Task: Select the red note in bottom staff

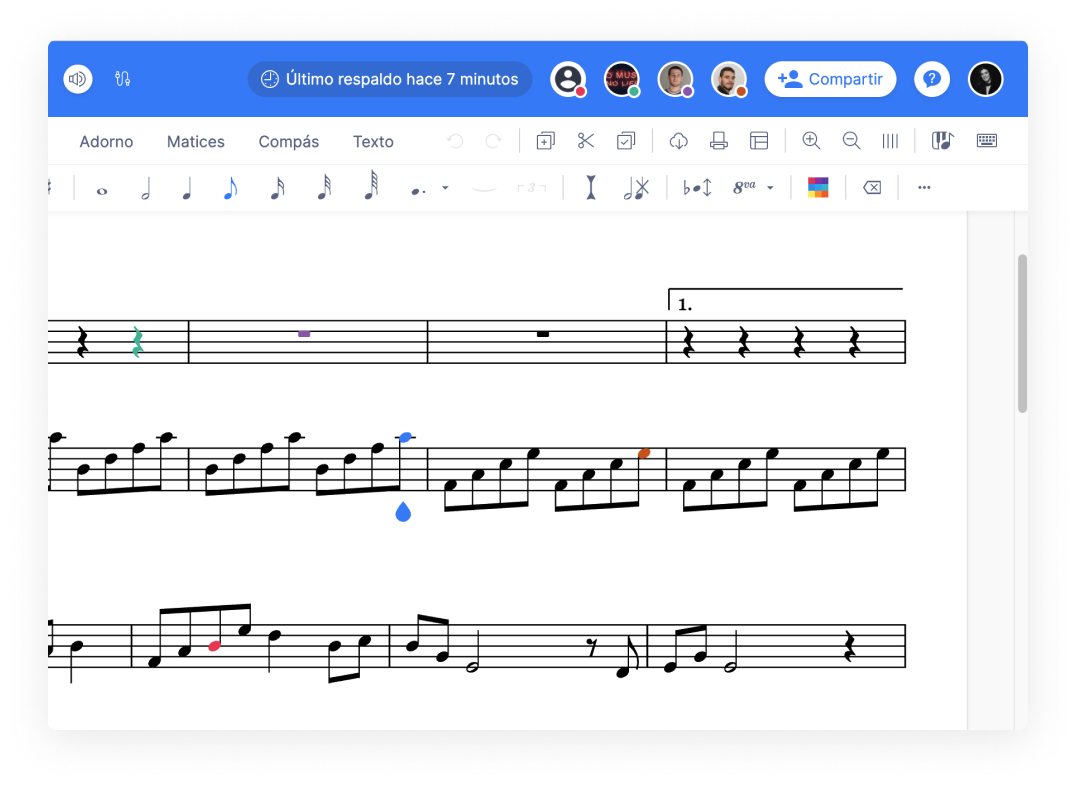Action: [214, 646]
